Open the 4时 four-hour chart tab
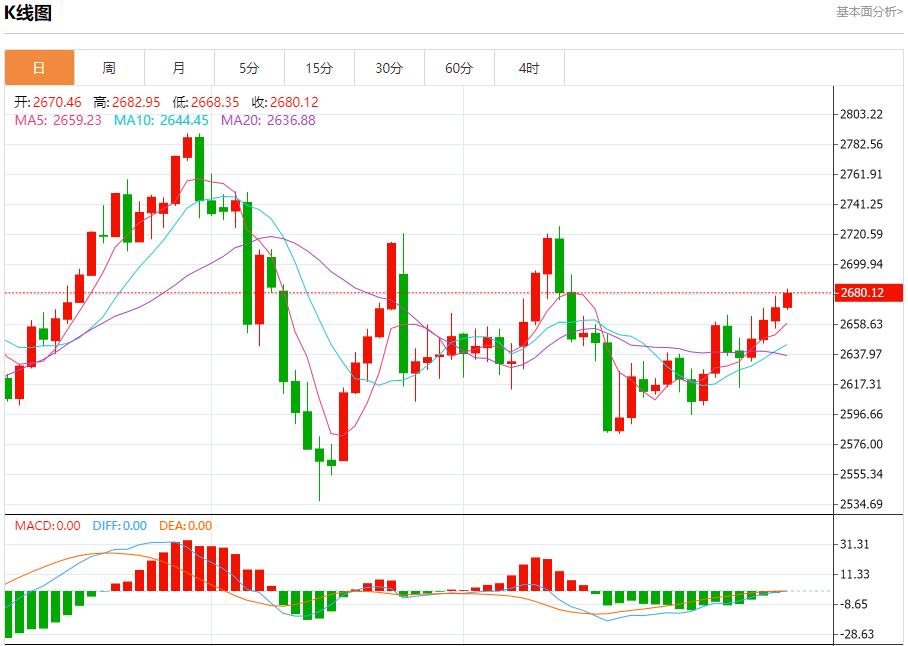908x646 pixels. coord(529,68)
